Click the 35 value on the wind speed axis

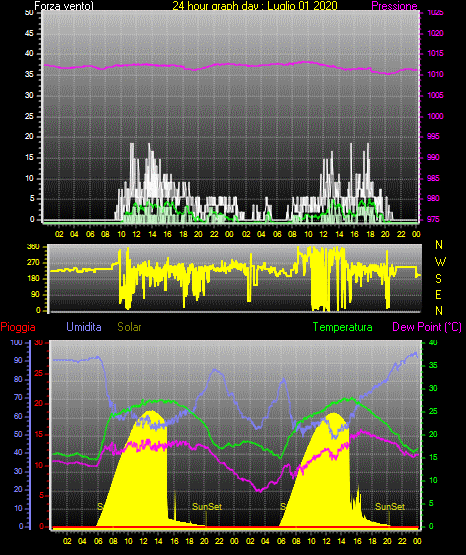coord(29,74)
